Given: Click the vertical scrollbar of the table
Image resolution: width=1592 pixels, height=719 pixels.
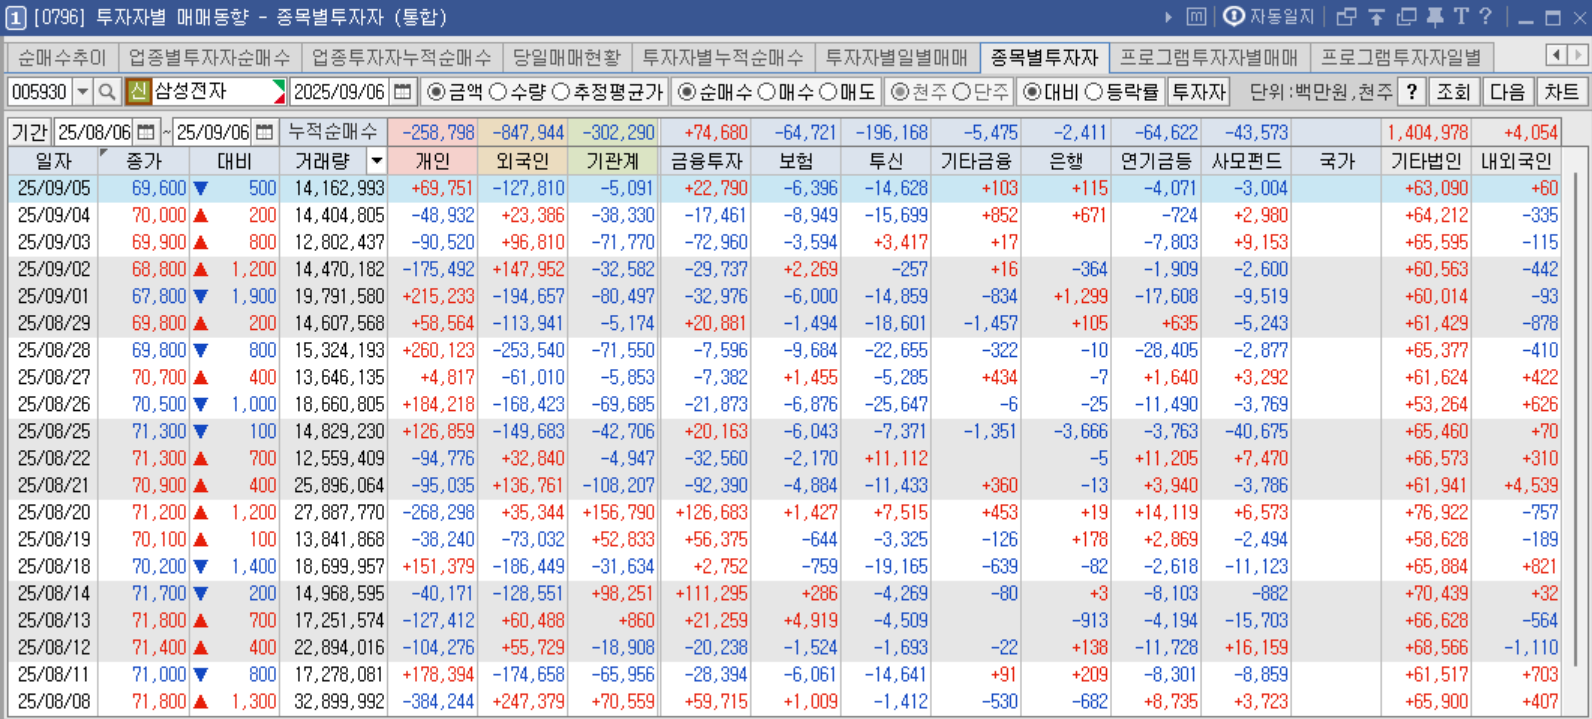Looking at the screenshot, I should click(x=1575, y=420).
